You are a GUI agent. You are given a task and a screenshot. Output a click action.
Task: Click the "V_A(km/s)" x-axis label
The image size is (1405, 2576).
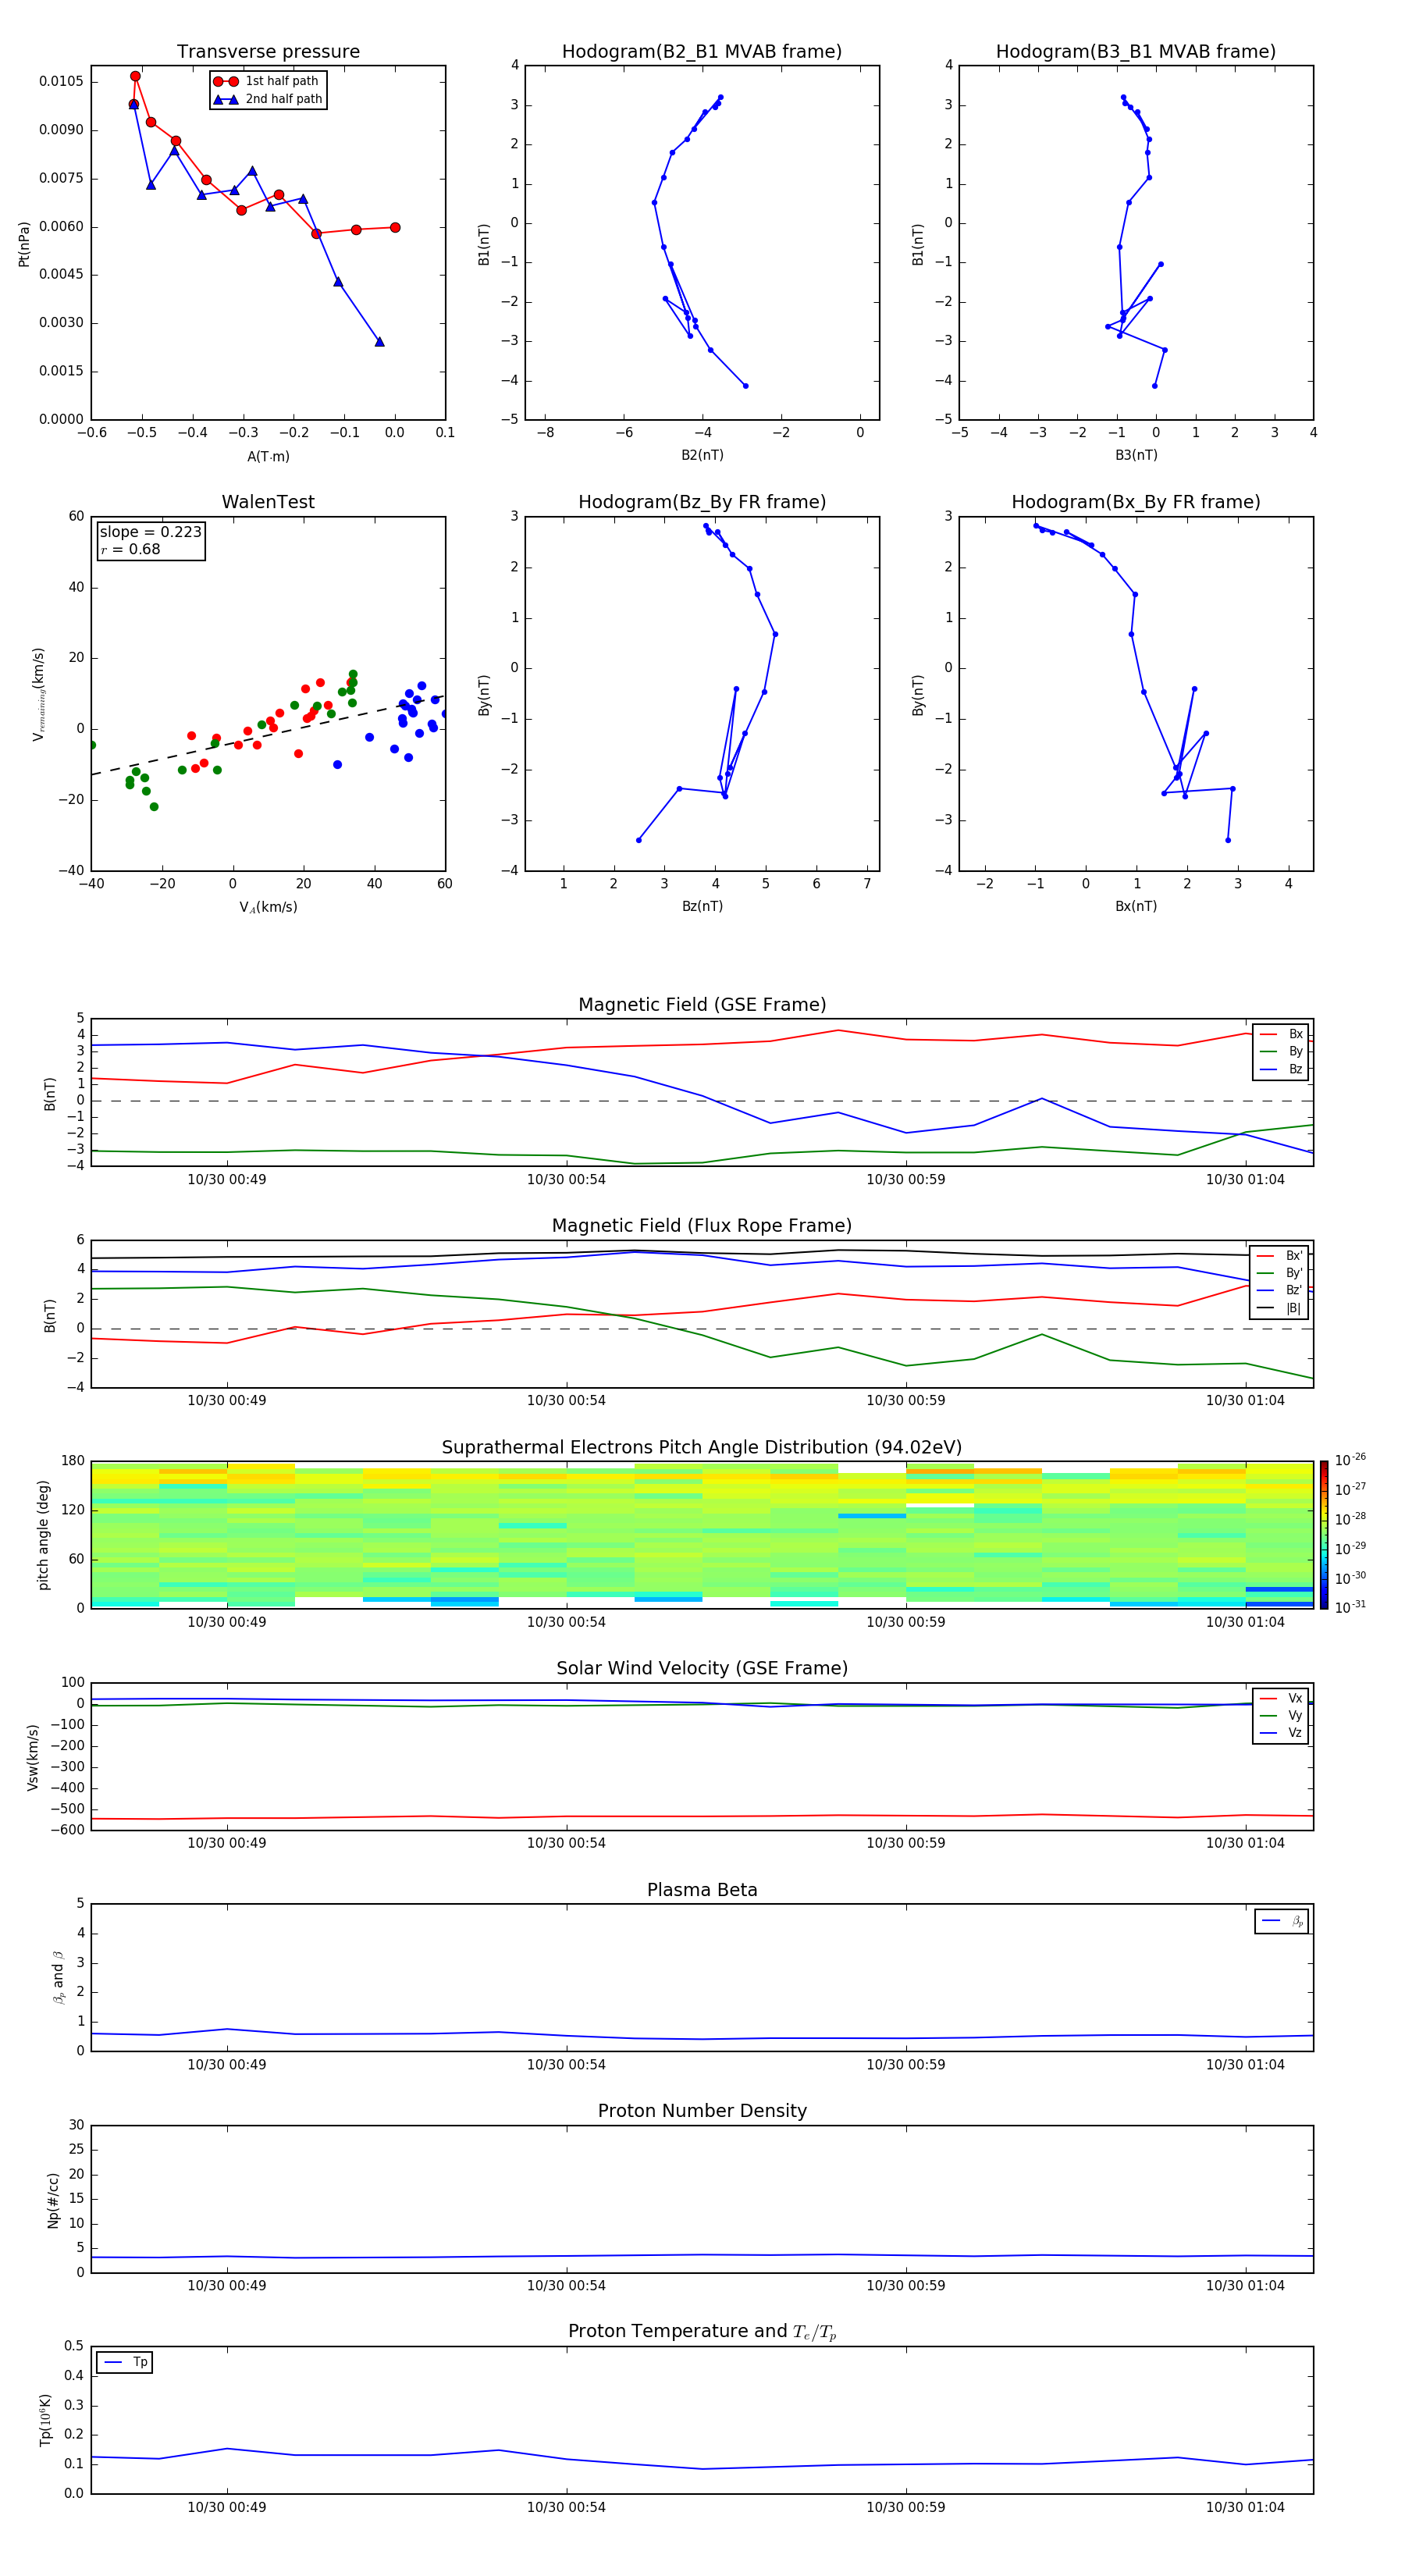(268, 908)
